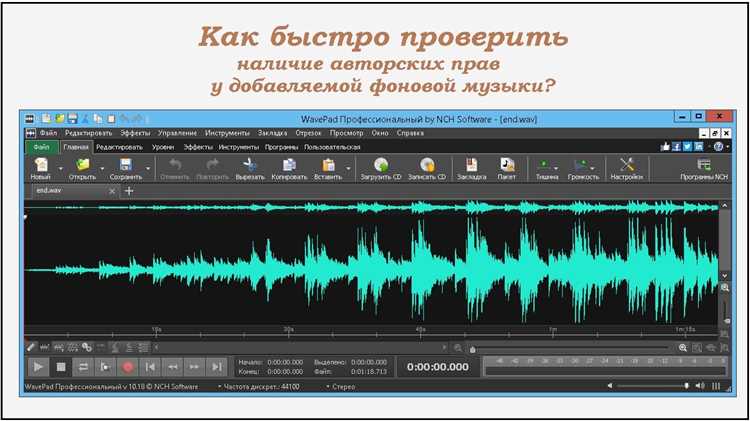Viewport: 750px width, 421px height.
Task: Start recording with the red Record button
Action: pyautogui.click(x=128, y=367)
